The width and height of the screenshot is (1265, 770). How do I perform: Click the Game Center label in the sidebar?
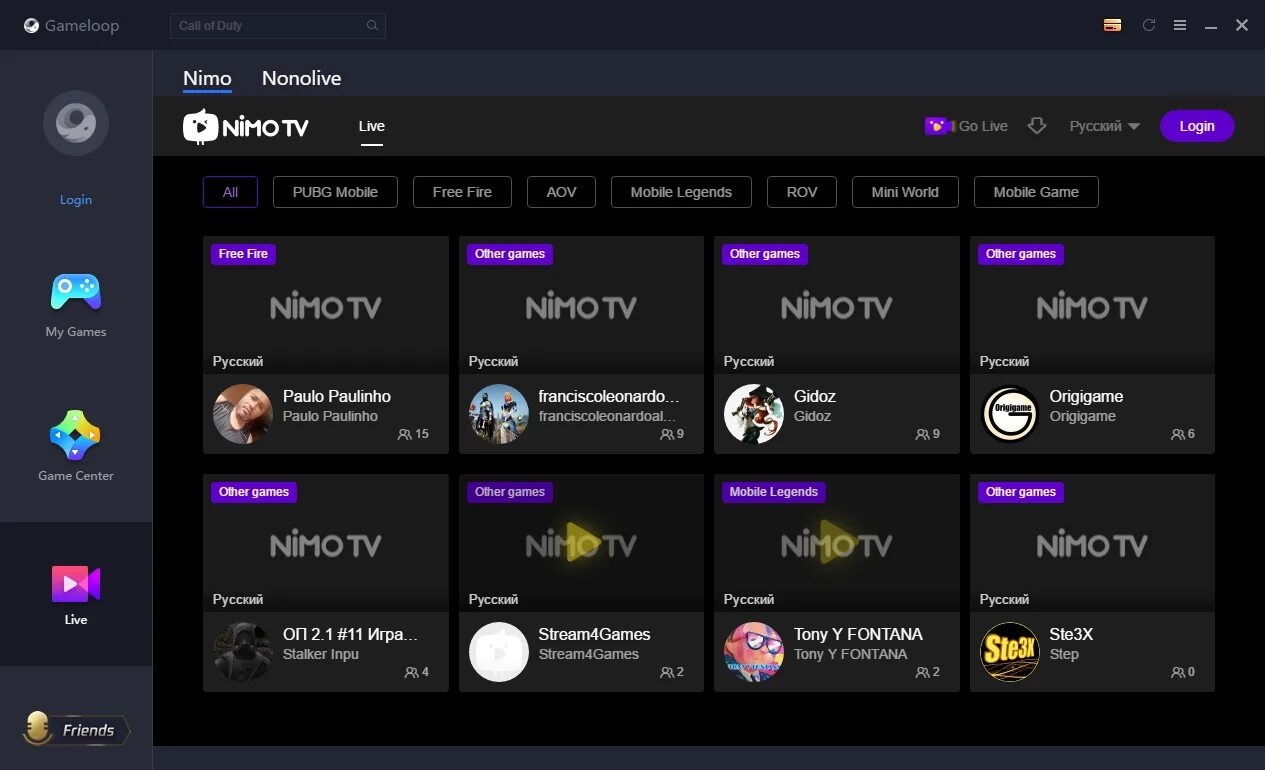[76, 476]
